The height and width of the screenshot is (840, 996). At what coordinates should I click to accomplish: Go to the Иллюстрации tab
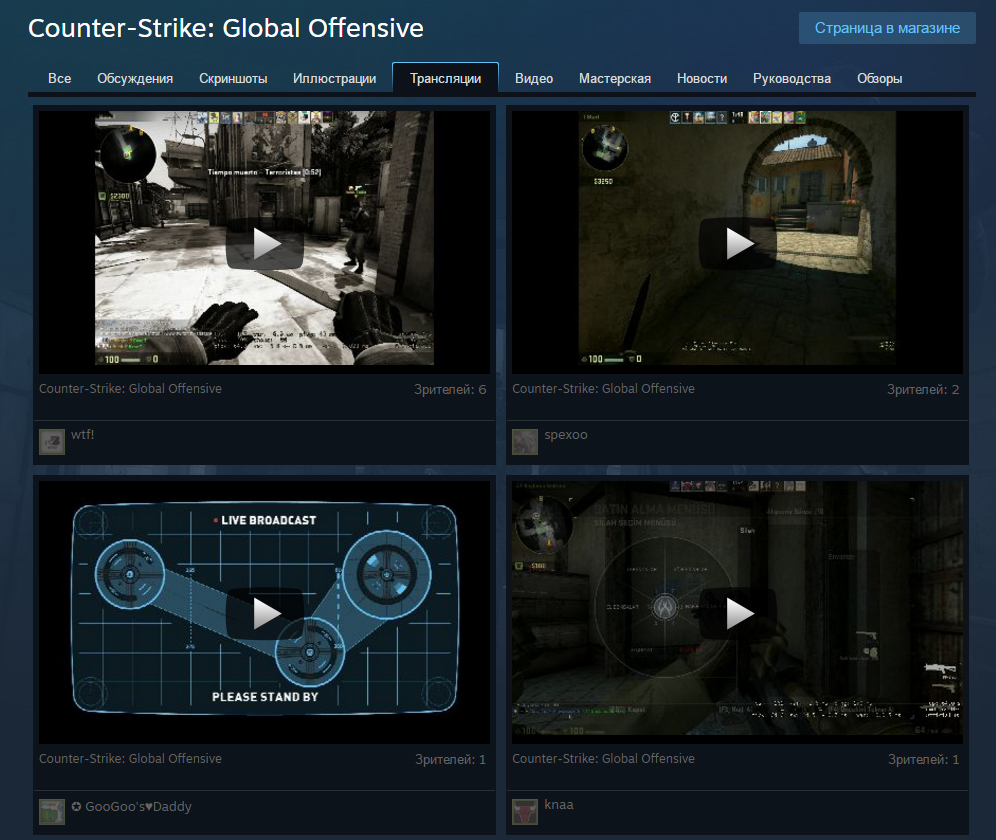(x=334, y=78)
